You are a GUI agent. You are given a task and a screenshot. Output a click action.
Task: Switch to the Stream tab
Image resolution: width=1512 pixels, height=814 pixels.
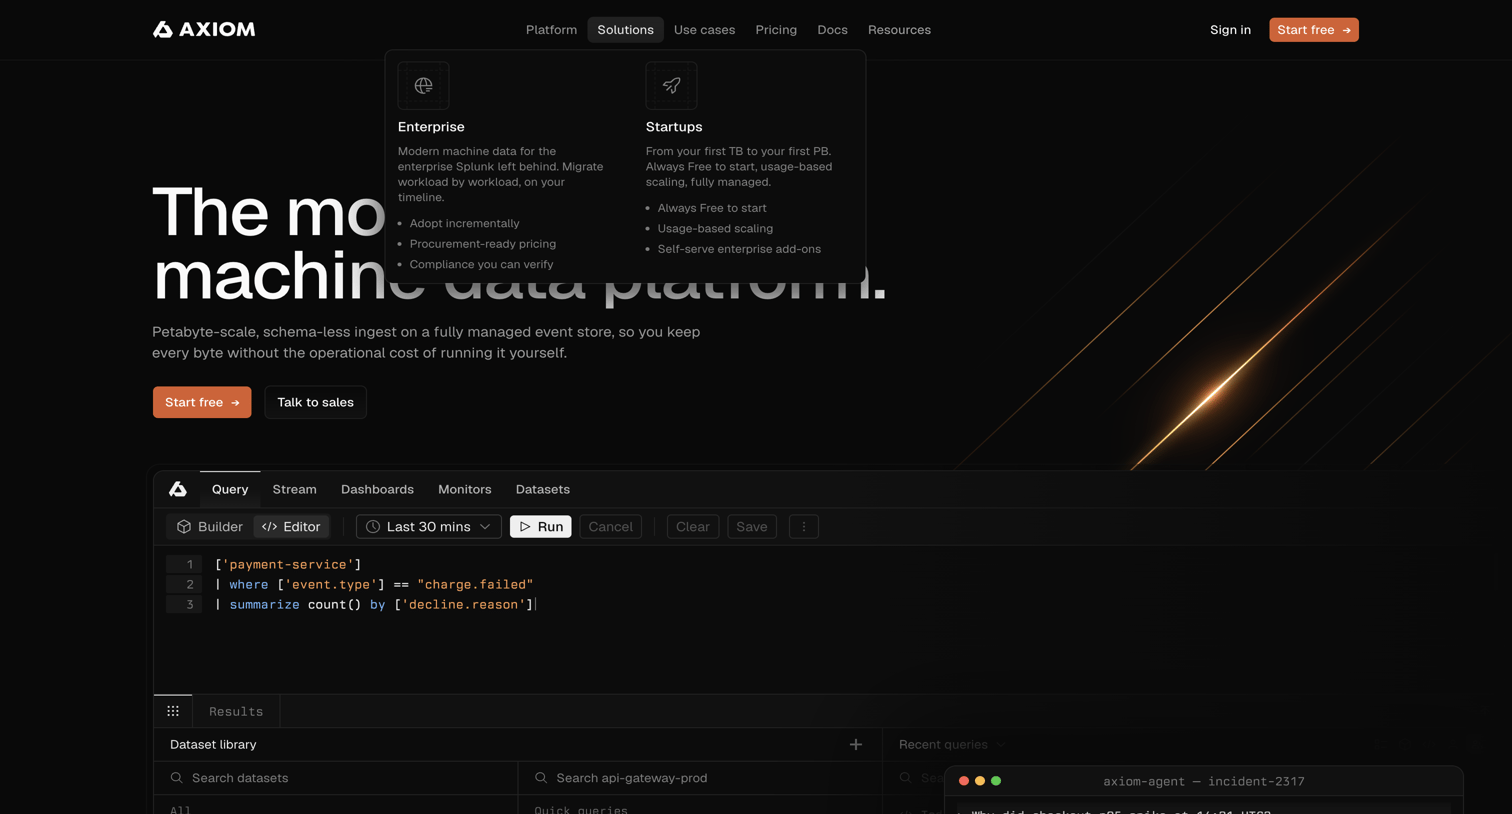click(x=294, y=489)
